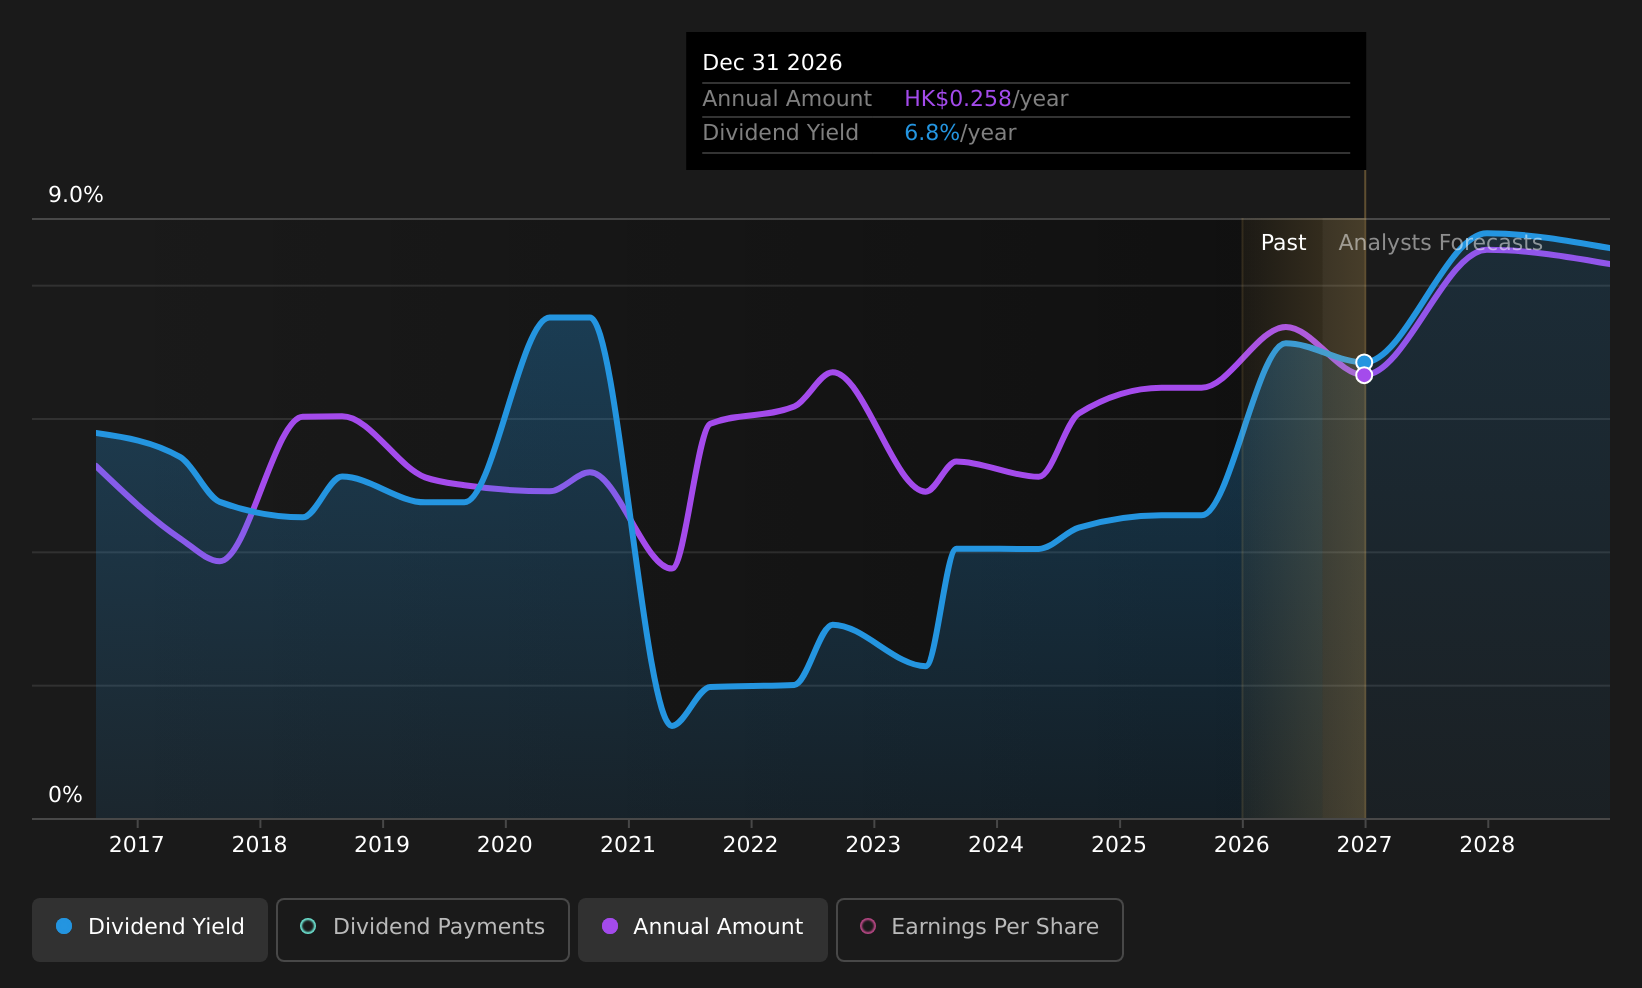
Task: Click the purple Annual Amount data point marker
Action: pos(1364,375)
